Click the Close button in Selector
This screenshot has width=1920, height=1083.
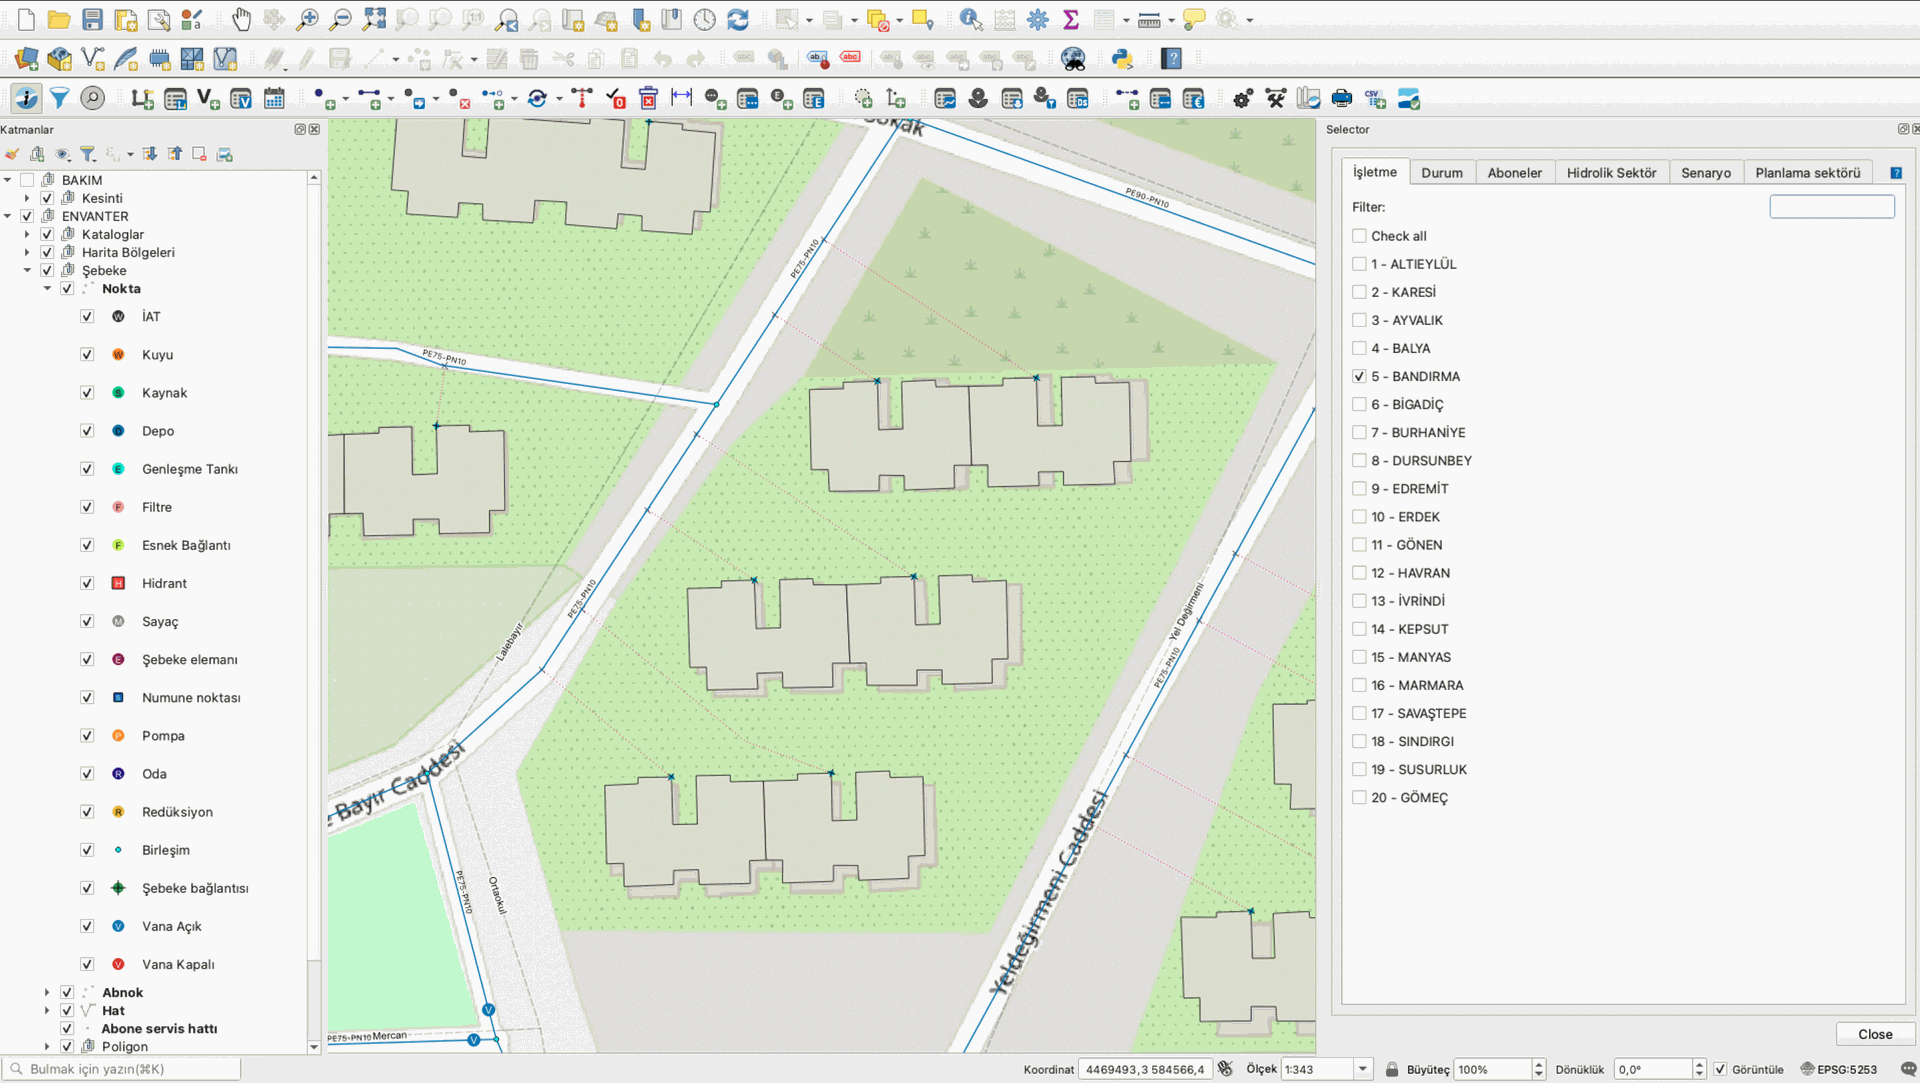pyautogui.click(x=1874, y=1034)
